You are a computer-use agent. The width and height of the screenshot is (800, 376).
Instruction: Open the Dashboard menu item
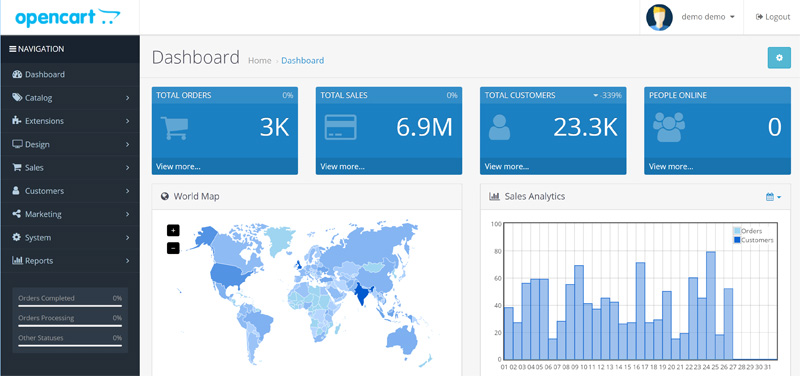70,74
